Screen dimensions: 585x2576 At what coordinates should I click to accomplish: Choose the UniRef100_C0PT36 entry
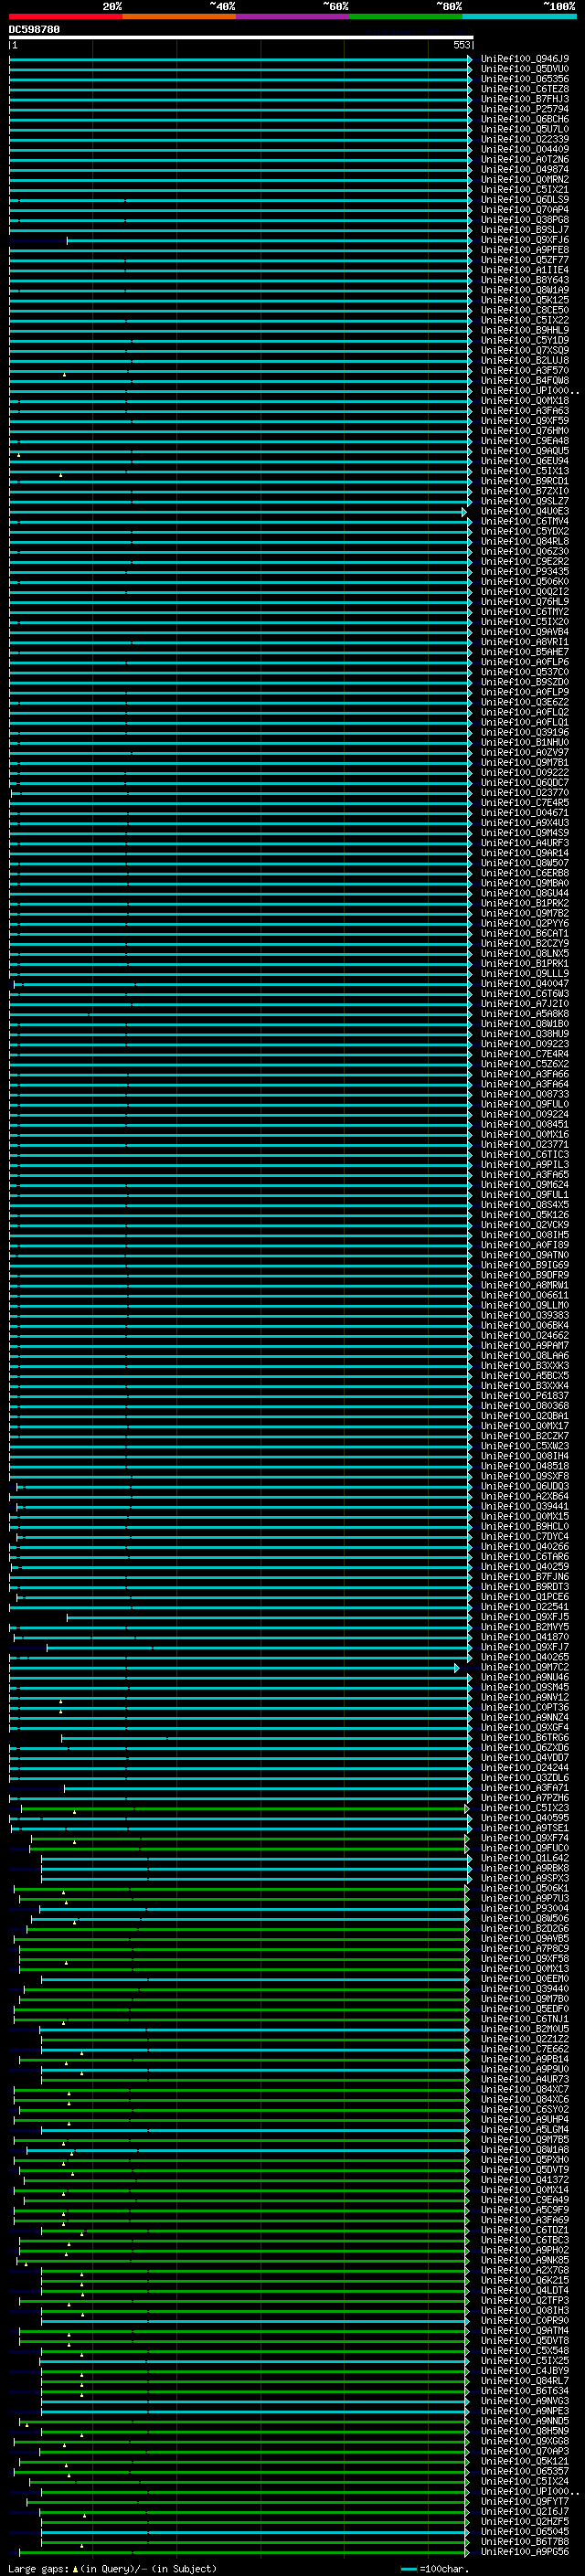pos(525,1707)
